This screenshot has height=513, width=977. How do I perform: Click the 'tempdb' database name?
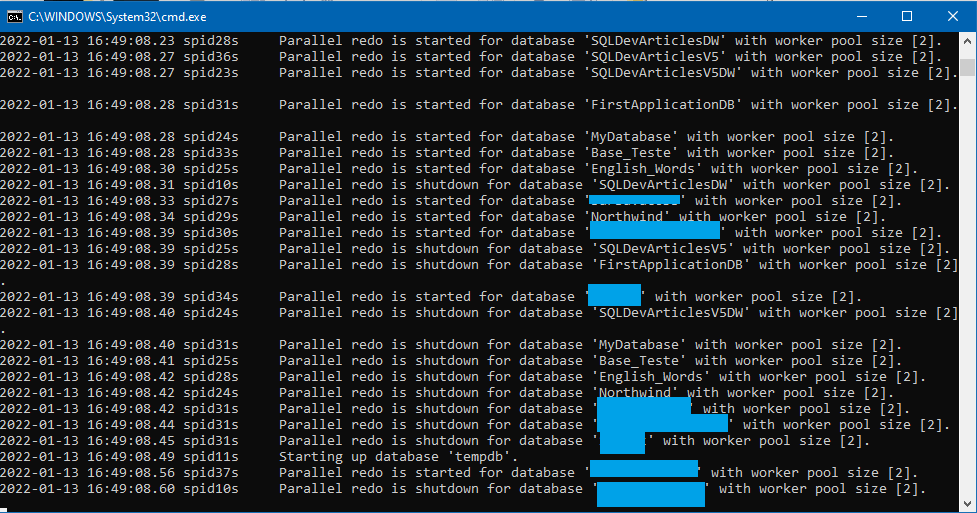pos(479,457)
